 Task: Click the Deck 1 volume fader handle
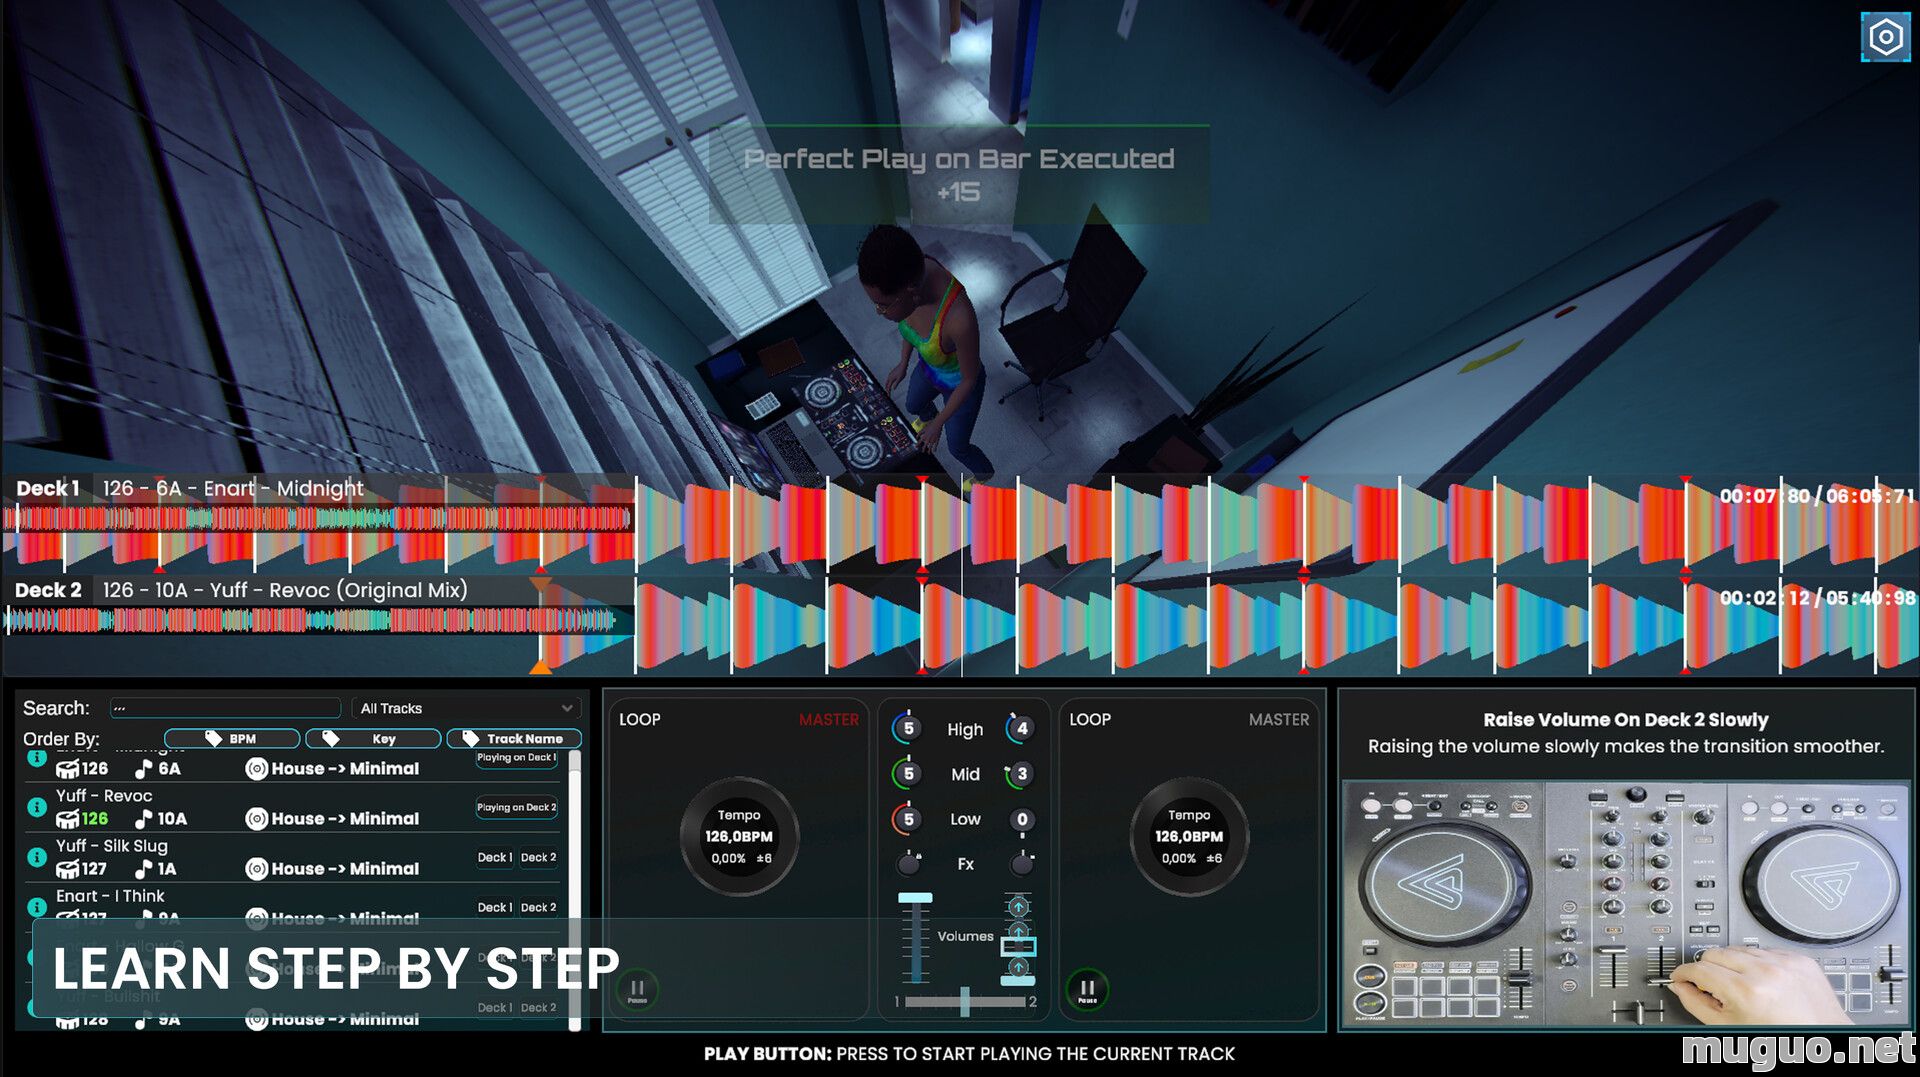pos(915,898)
